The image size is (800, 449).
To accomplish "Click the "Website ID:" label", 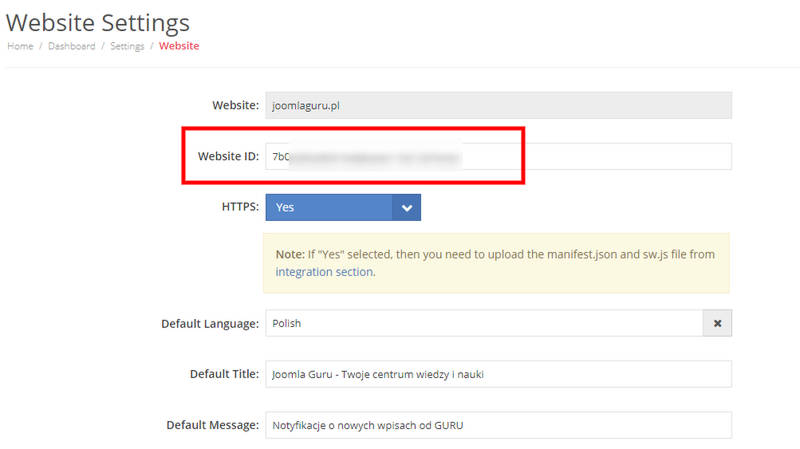I will pyautogui.click(x=228, y=156).
